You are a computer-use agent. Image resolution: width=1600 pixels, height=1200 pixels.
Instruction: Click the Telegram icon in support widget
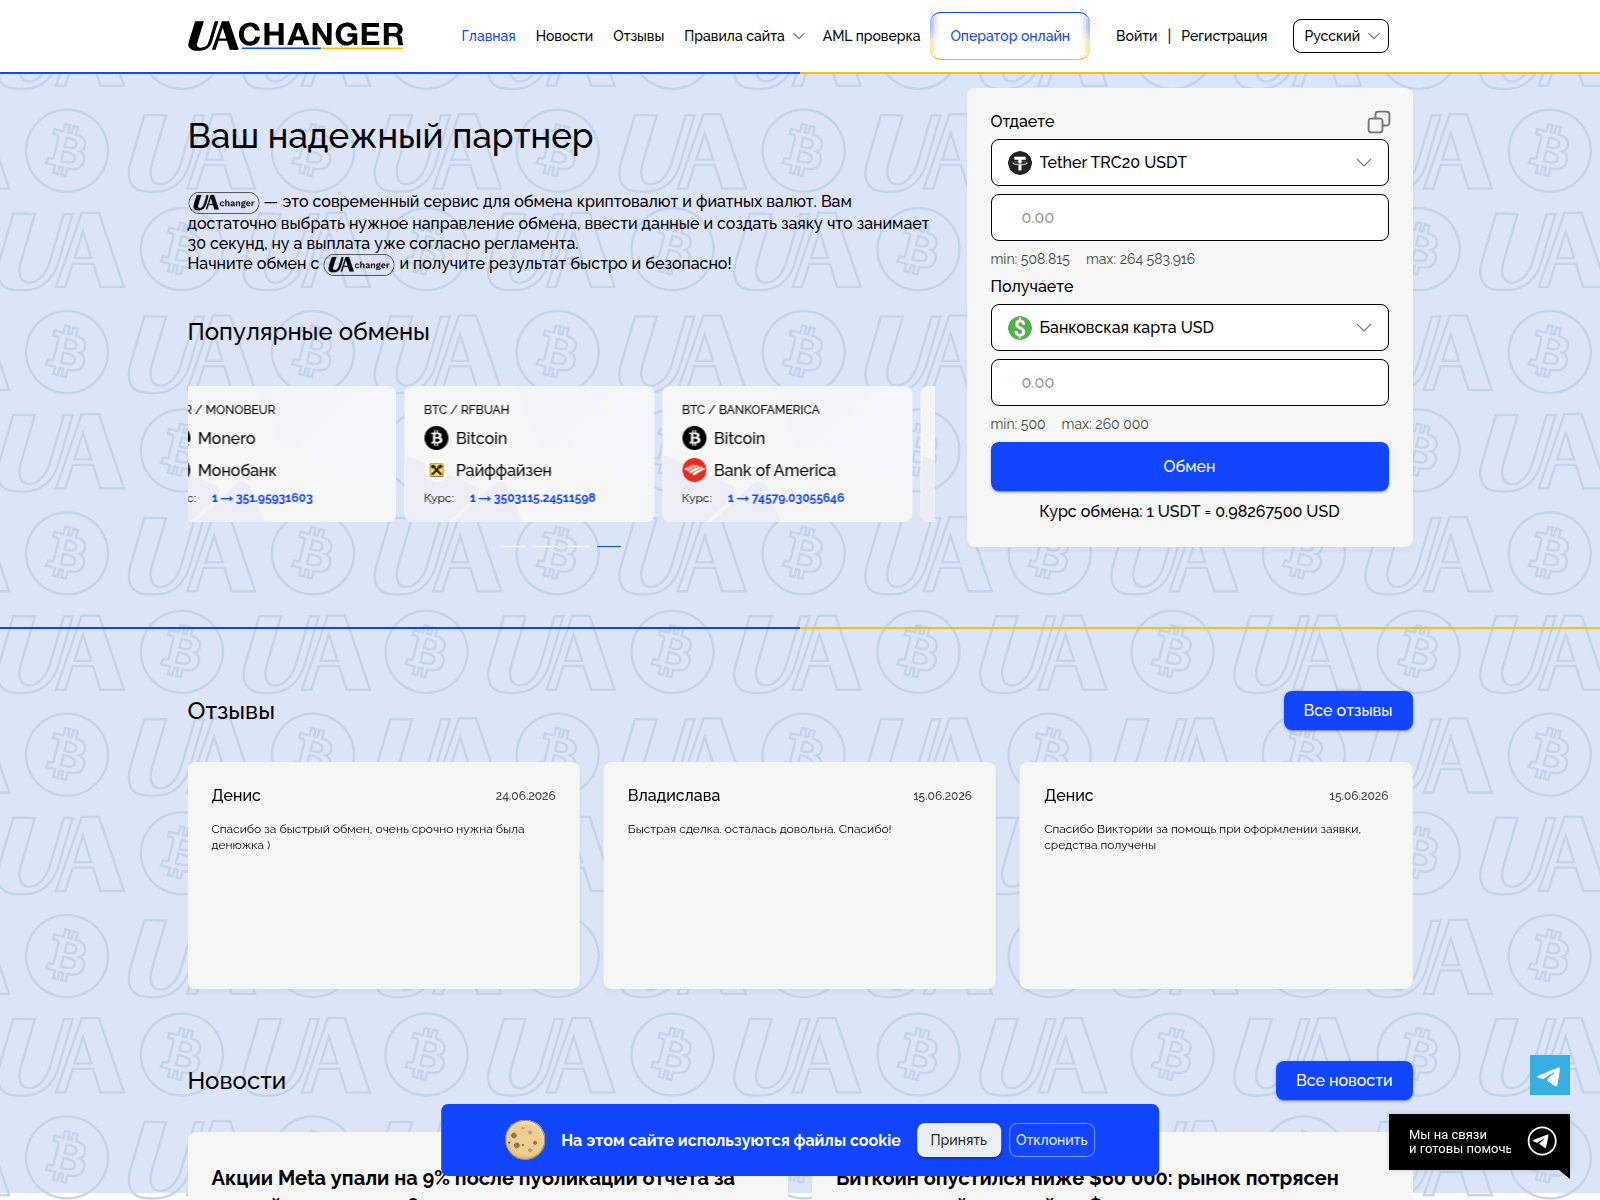click(x=1542, y=1140)
